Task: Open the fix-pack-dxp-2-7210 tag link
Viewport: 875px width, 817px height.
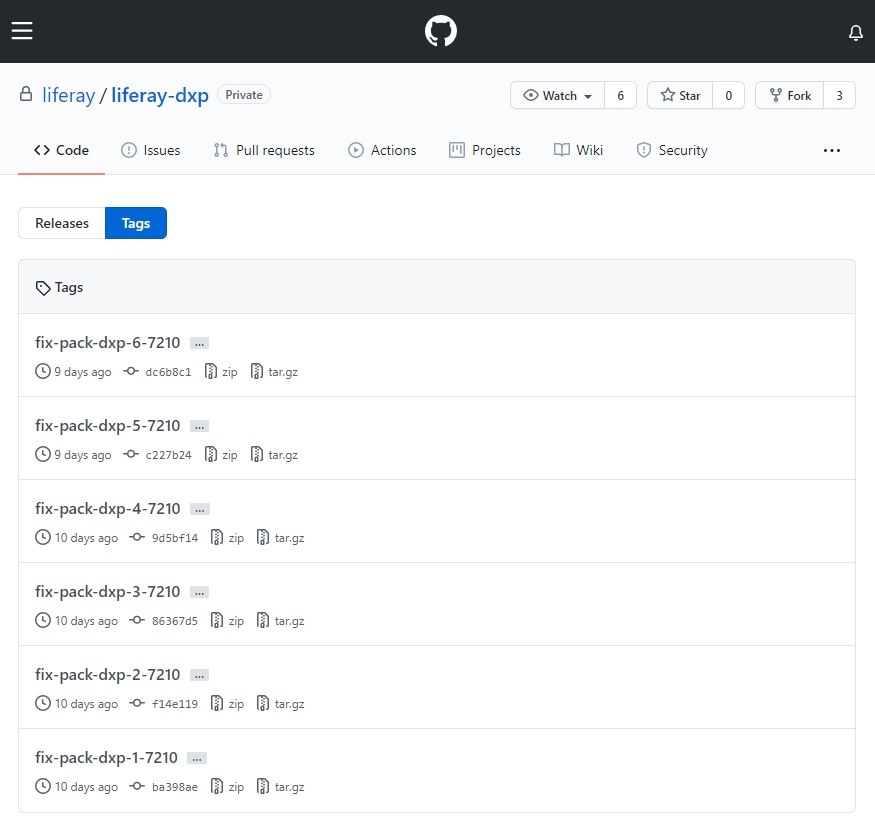Action: (x=108, y=675)
